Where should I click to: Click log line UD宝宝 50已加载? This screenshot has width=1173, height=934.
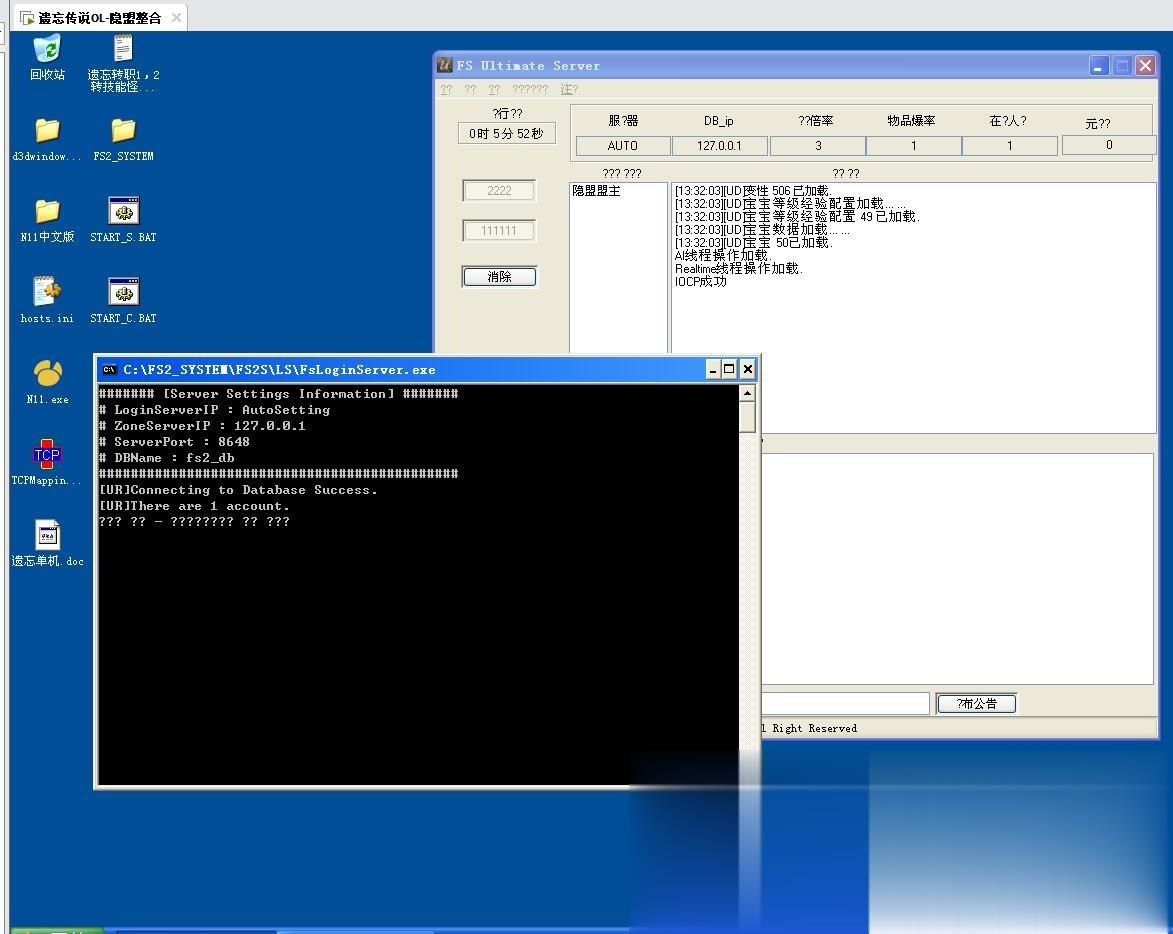[x=753, y=242]
